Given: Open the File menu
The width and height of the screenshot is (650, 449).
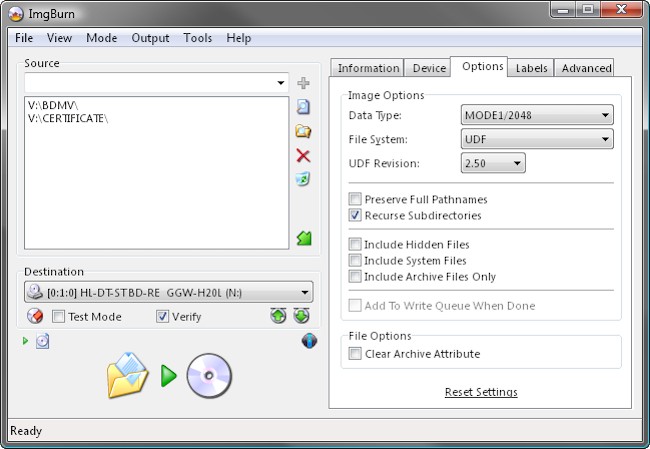Looking at the screenshot, I should coord(24,38).
